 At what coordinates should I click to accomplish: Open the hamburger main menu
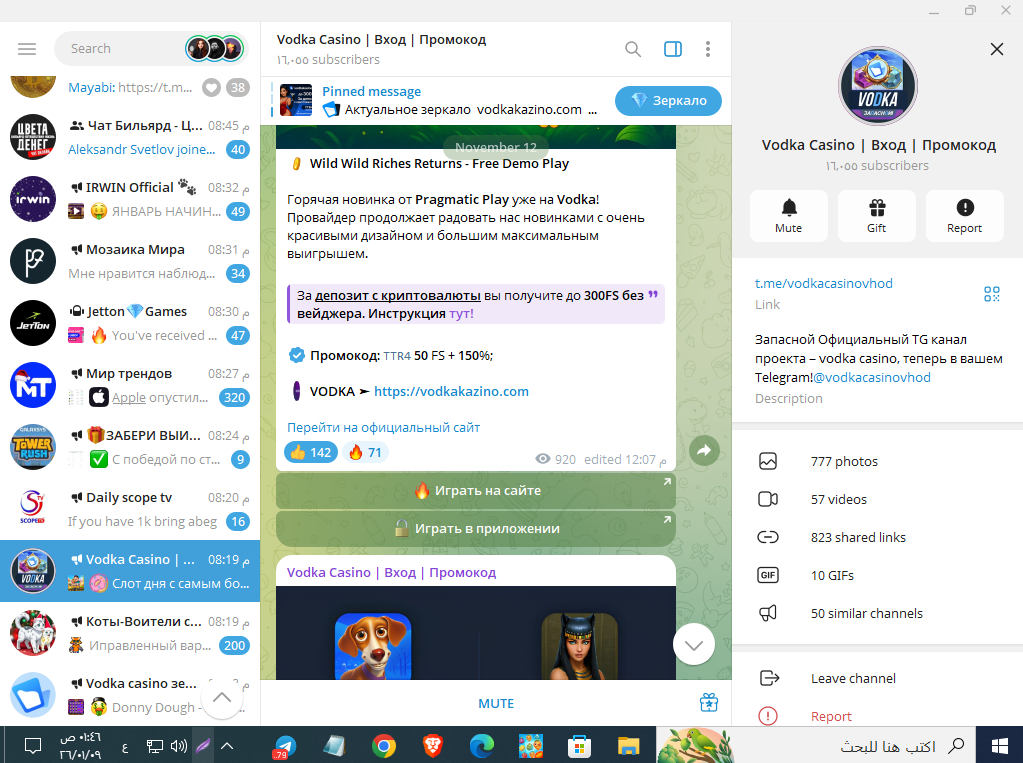pyautogui.click(x=27, y=49)
